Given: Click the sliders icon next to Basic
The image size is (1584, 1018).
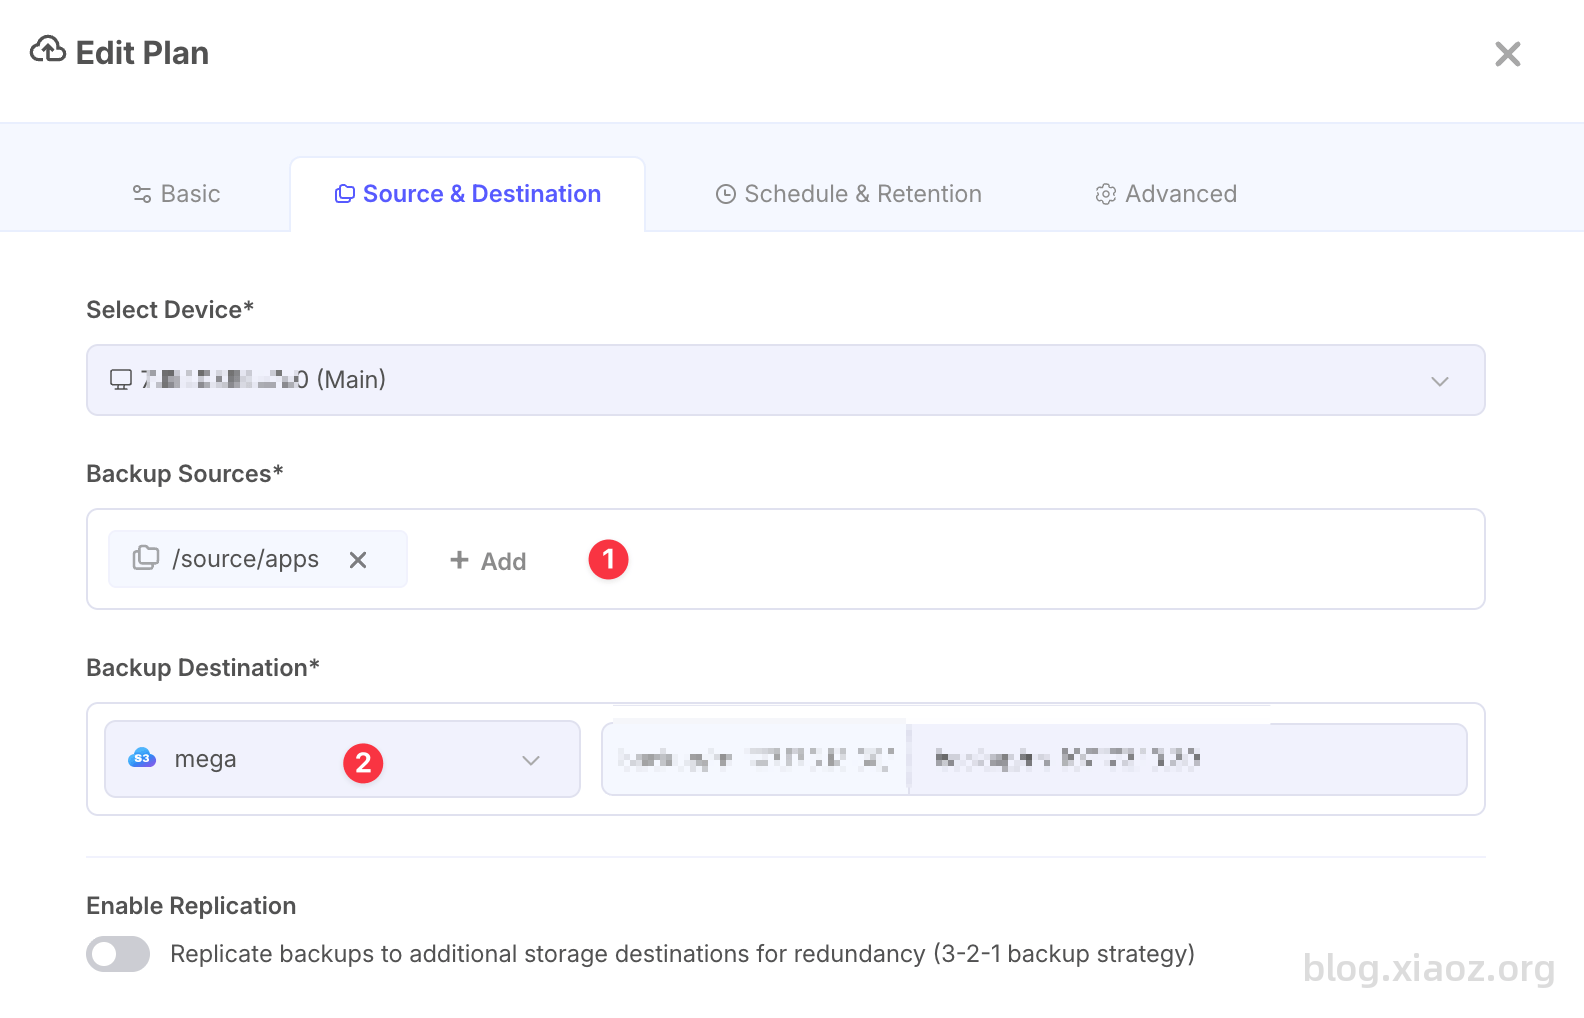Looking at the screenshot, I should tap(142, 194).
